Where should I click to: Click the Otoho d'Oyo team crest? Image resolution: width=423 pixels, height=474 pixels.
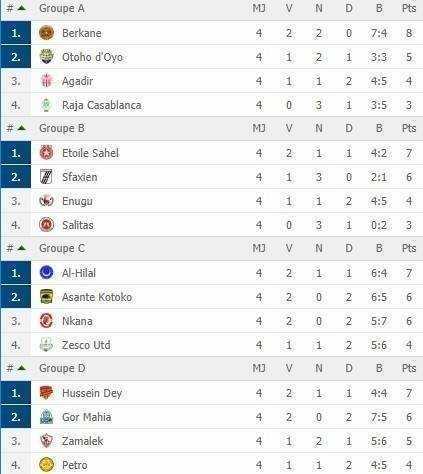click(46, 57)
